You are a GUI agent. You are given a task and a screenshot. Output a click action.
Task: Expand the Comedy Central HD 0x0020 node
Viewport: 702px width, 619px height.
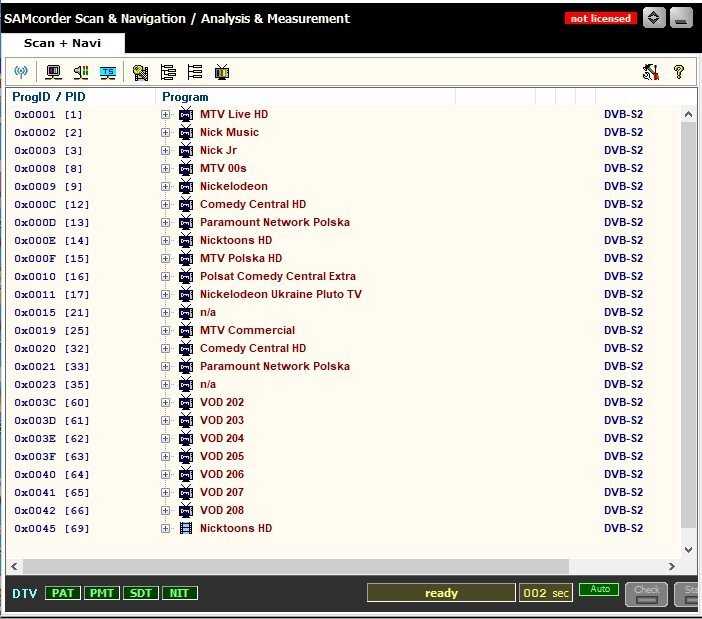[166, 349]
